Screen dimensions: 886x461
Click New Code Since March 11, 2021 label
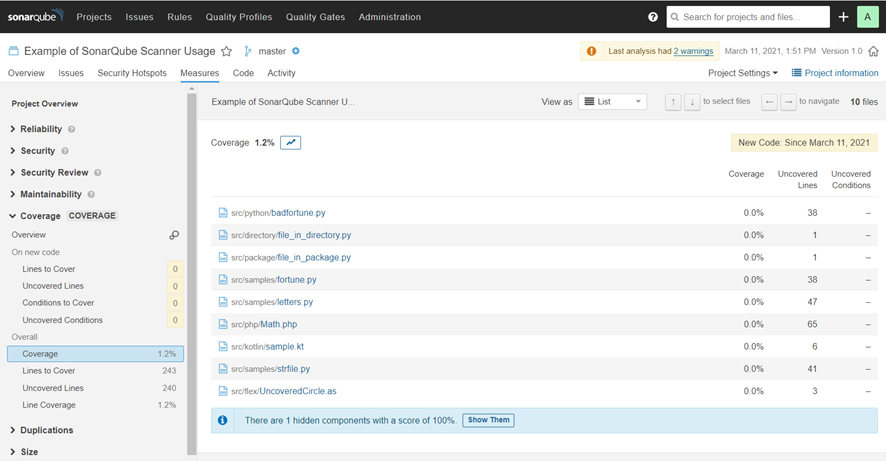pos(804,143)
